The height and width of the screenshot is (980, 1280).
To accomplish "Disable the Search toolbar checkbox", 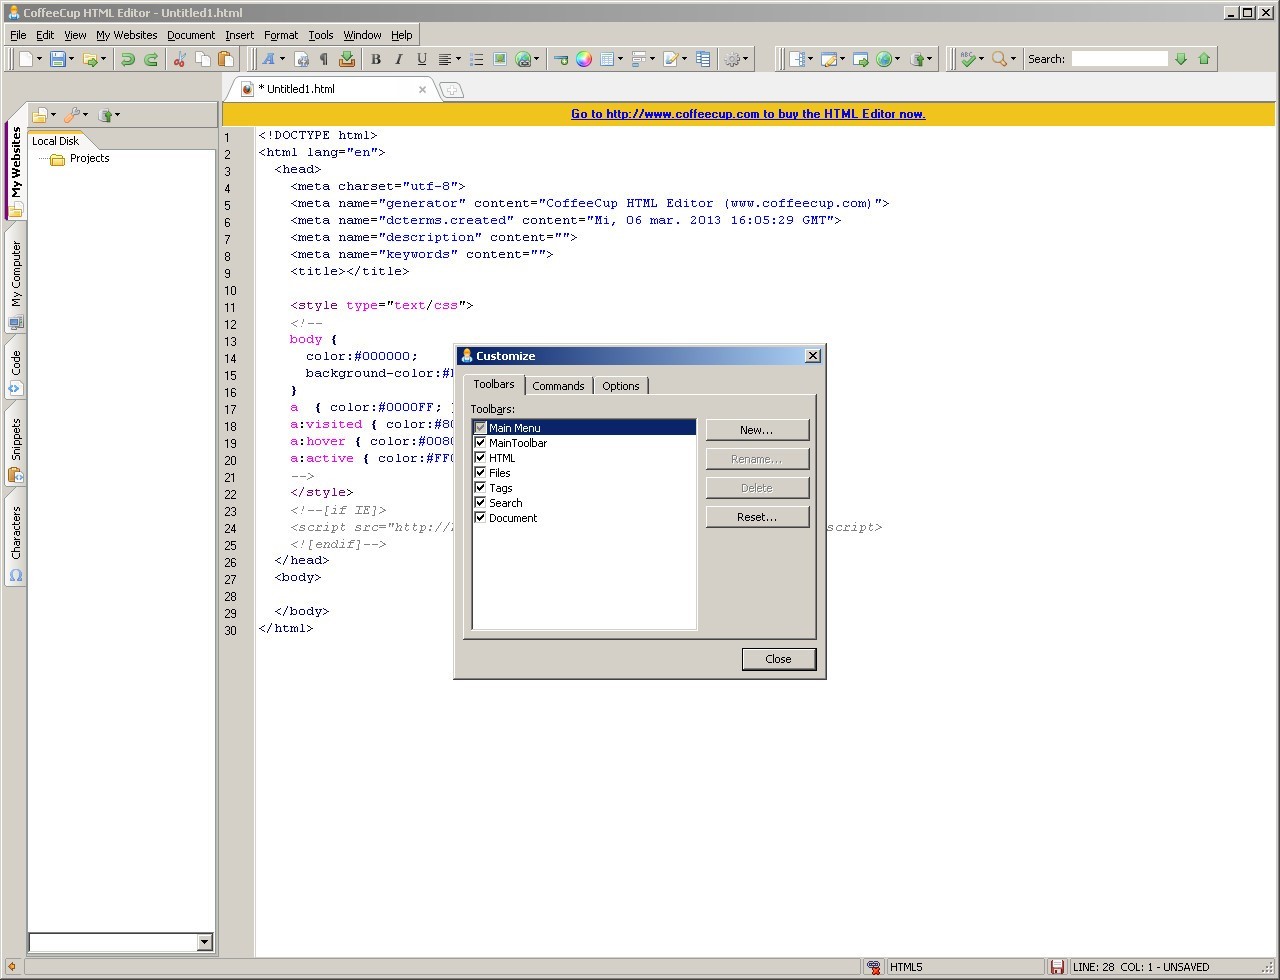I will pyautogui.click(x=480, y=503).
